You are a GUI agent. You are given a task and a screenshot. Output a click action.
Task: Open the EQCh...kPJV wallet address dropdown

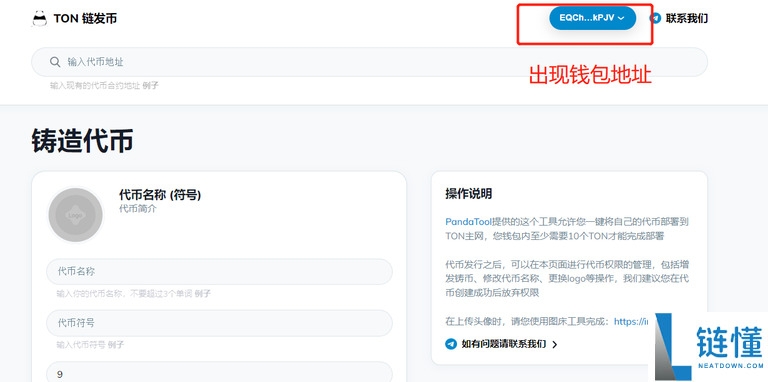(592, 18)
